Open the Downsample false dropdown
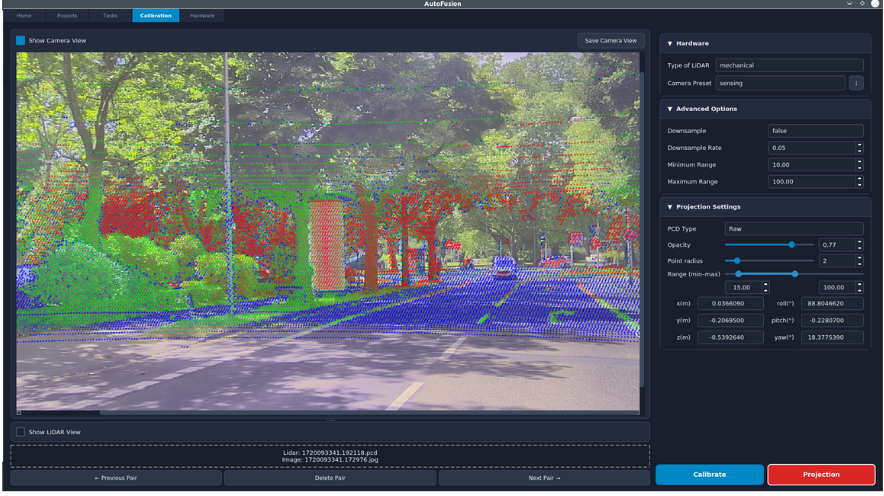Image resolution: width=884 pixels, height=496 pixels. coord(814,131)
